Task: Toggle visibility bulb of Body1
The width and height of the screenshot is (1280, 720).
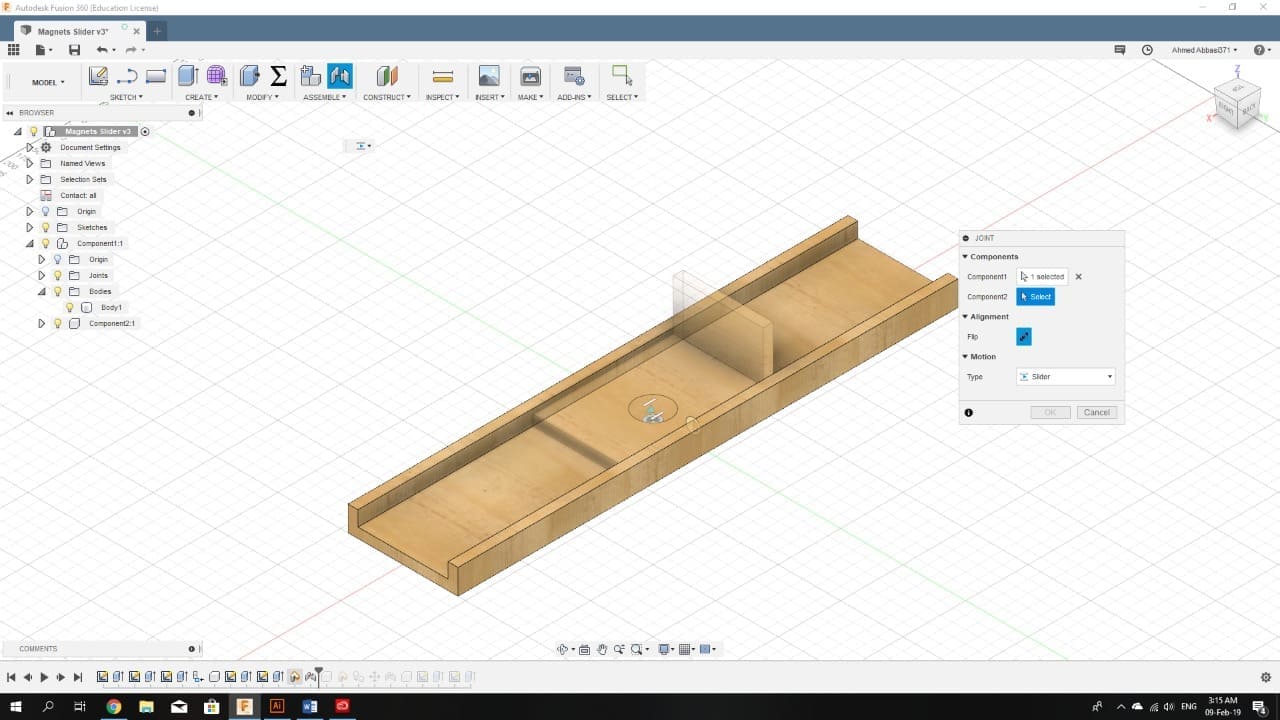Action: tap(70, 308)
